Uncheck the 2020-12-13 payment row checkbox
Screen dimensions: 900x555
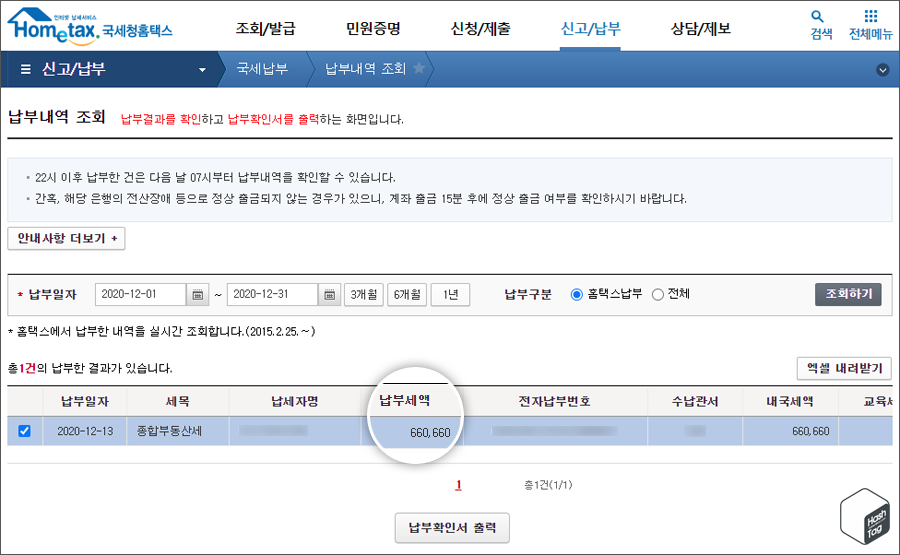click(24, 430)
